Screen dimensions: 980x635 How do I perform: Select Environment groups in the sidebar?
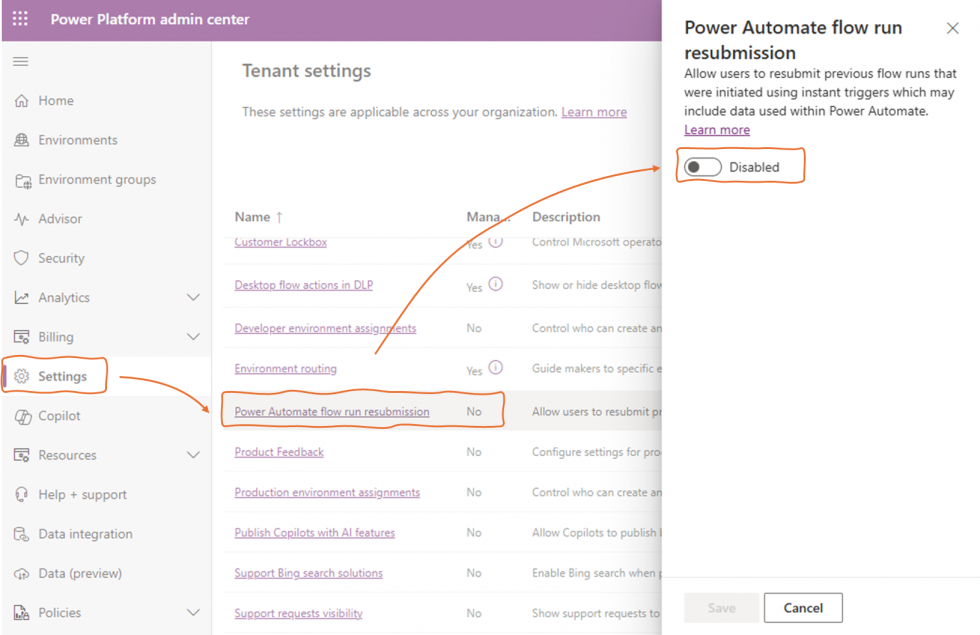(95, 179)
